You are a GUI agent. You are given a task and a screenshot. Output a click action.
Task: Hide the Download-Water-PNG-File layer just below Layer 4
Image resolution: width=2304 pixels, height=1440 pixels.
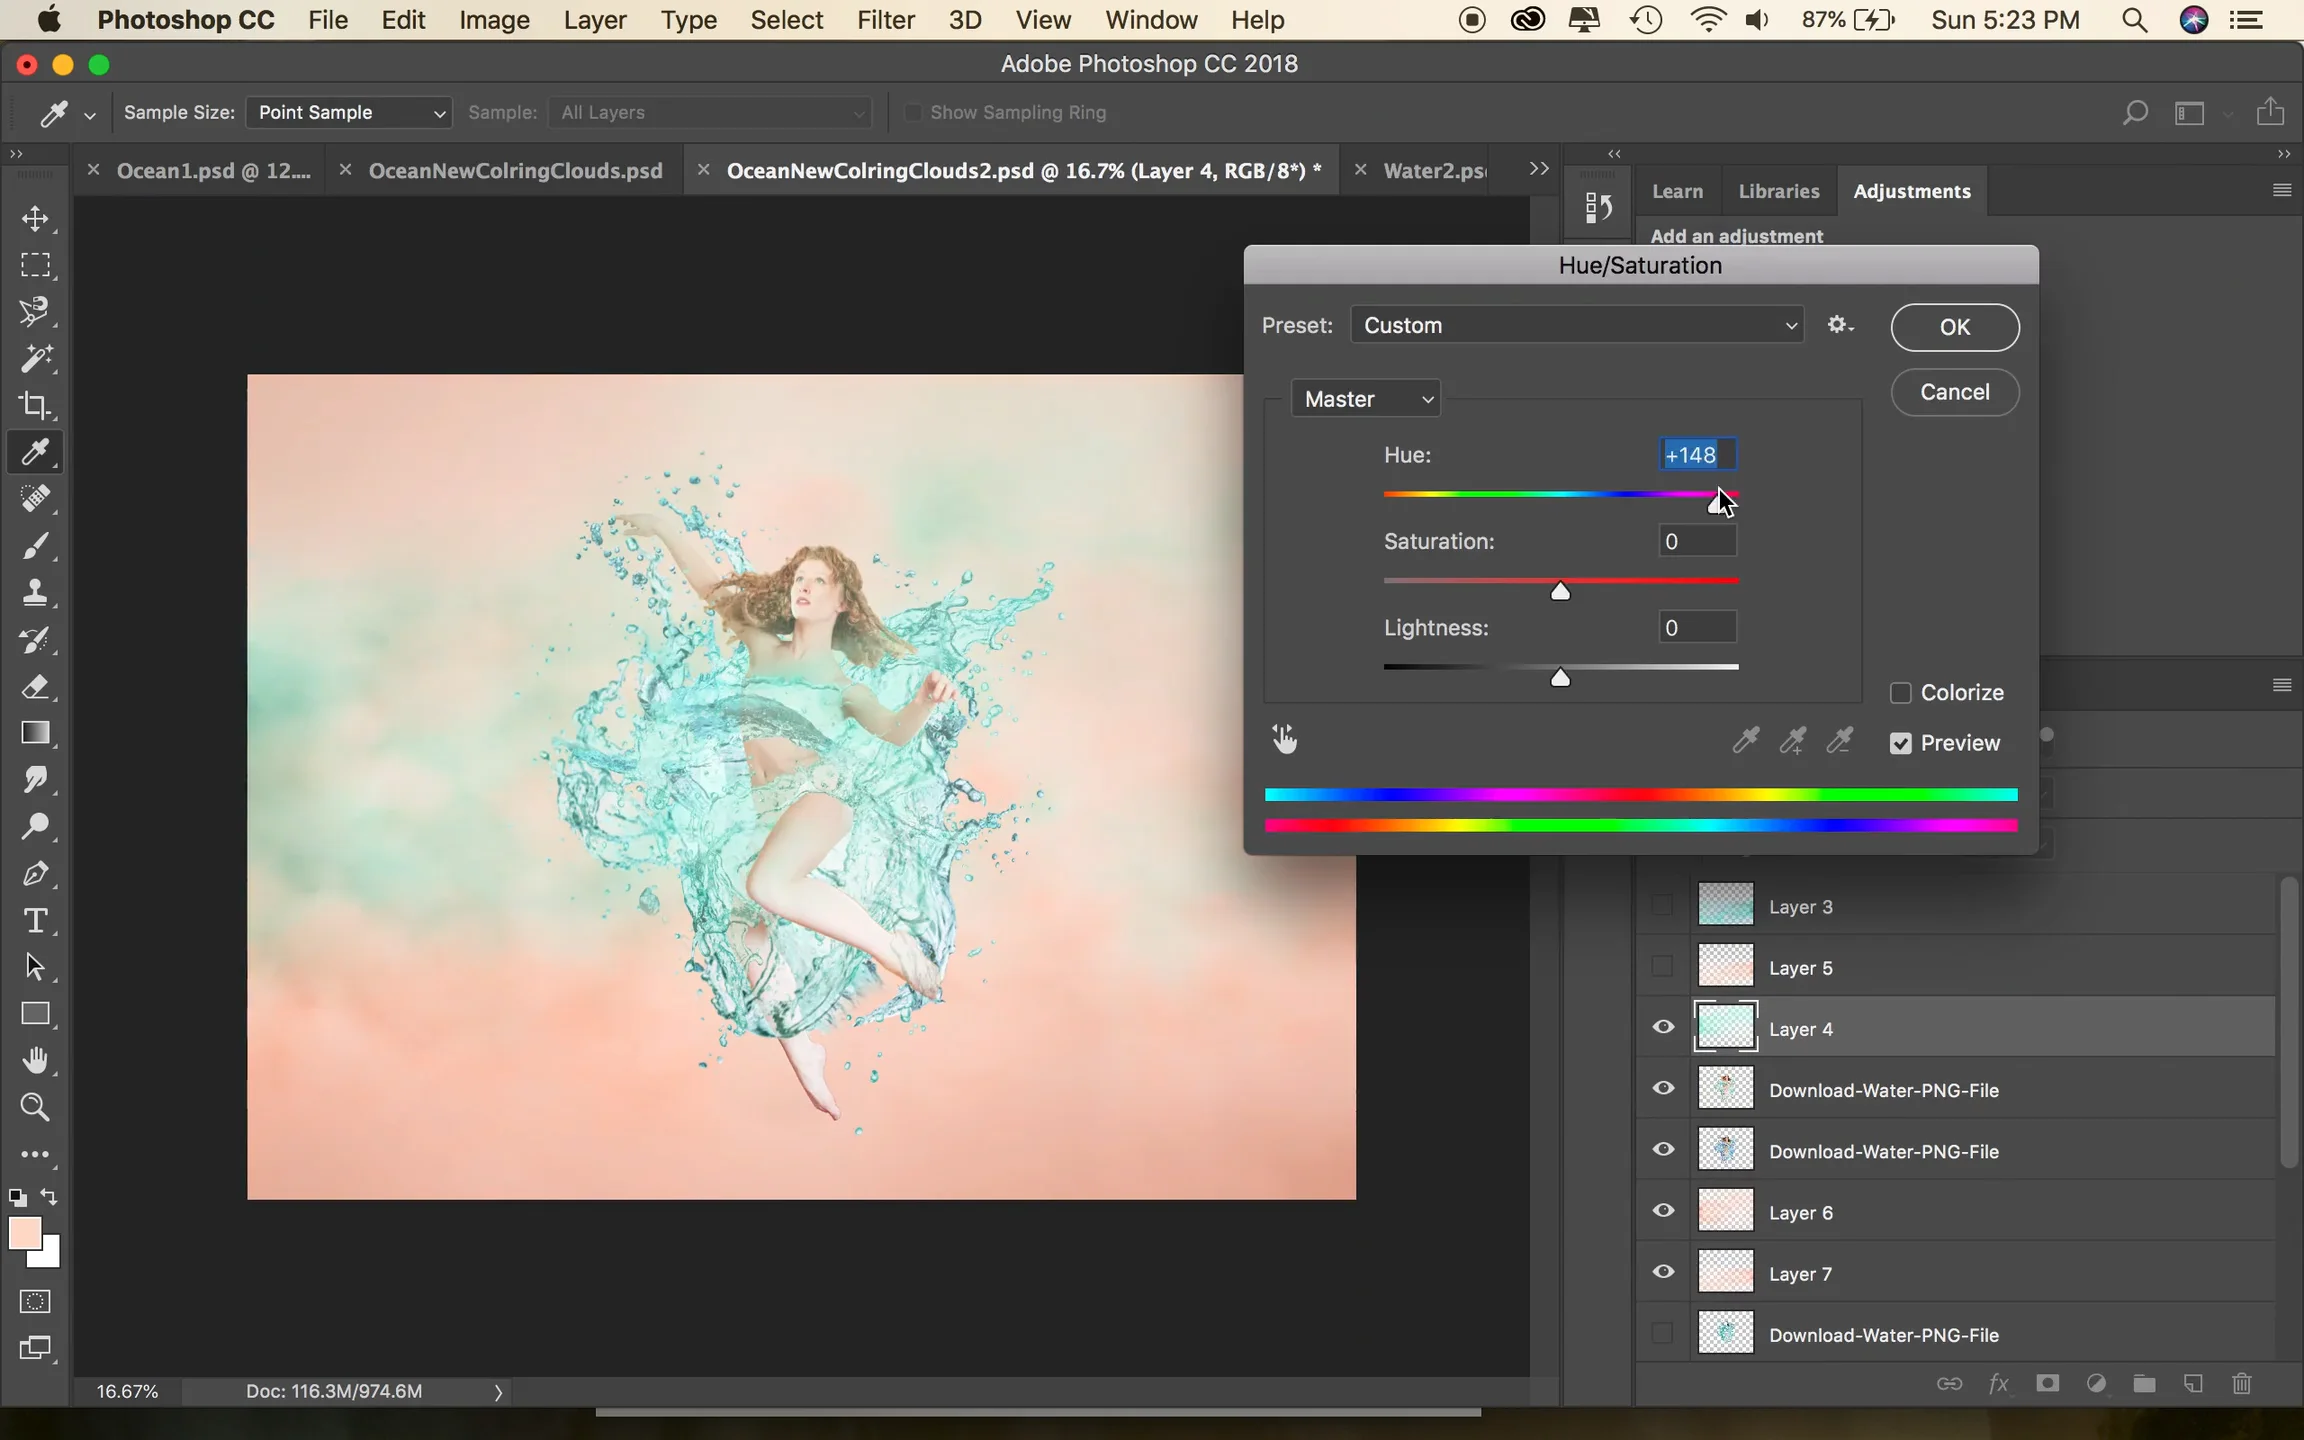pos(1663,1089)
